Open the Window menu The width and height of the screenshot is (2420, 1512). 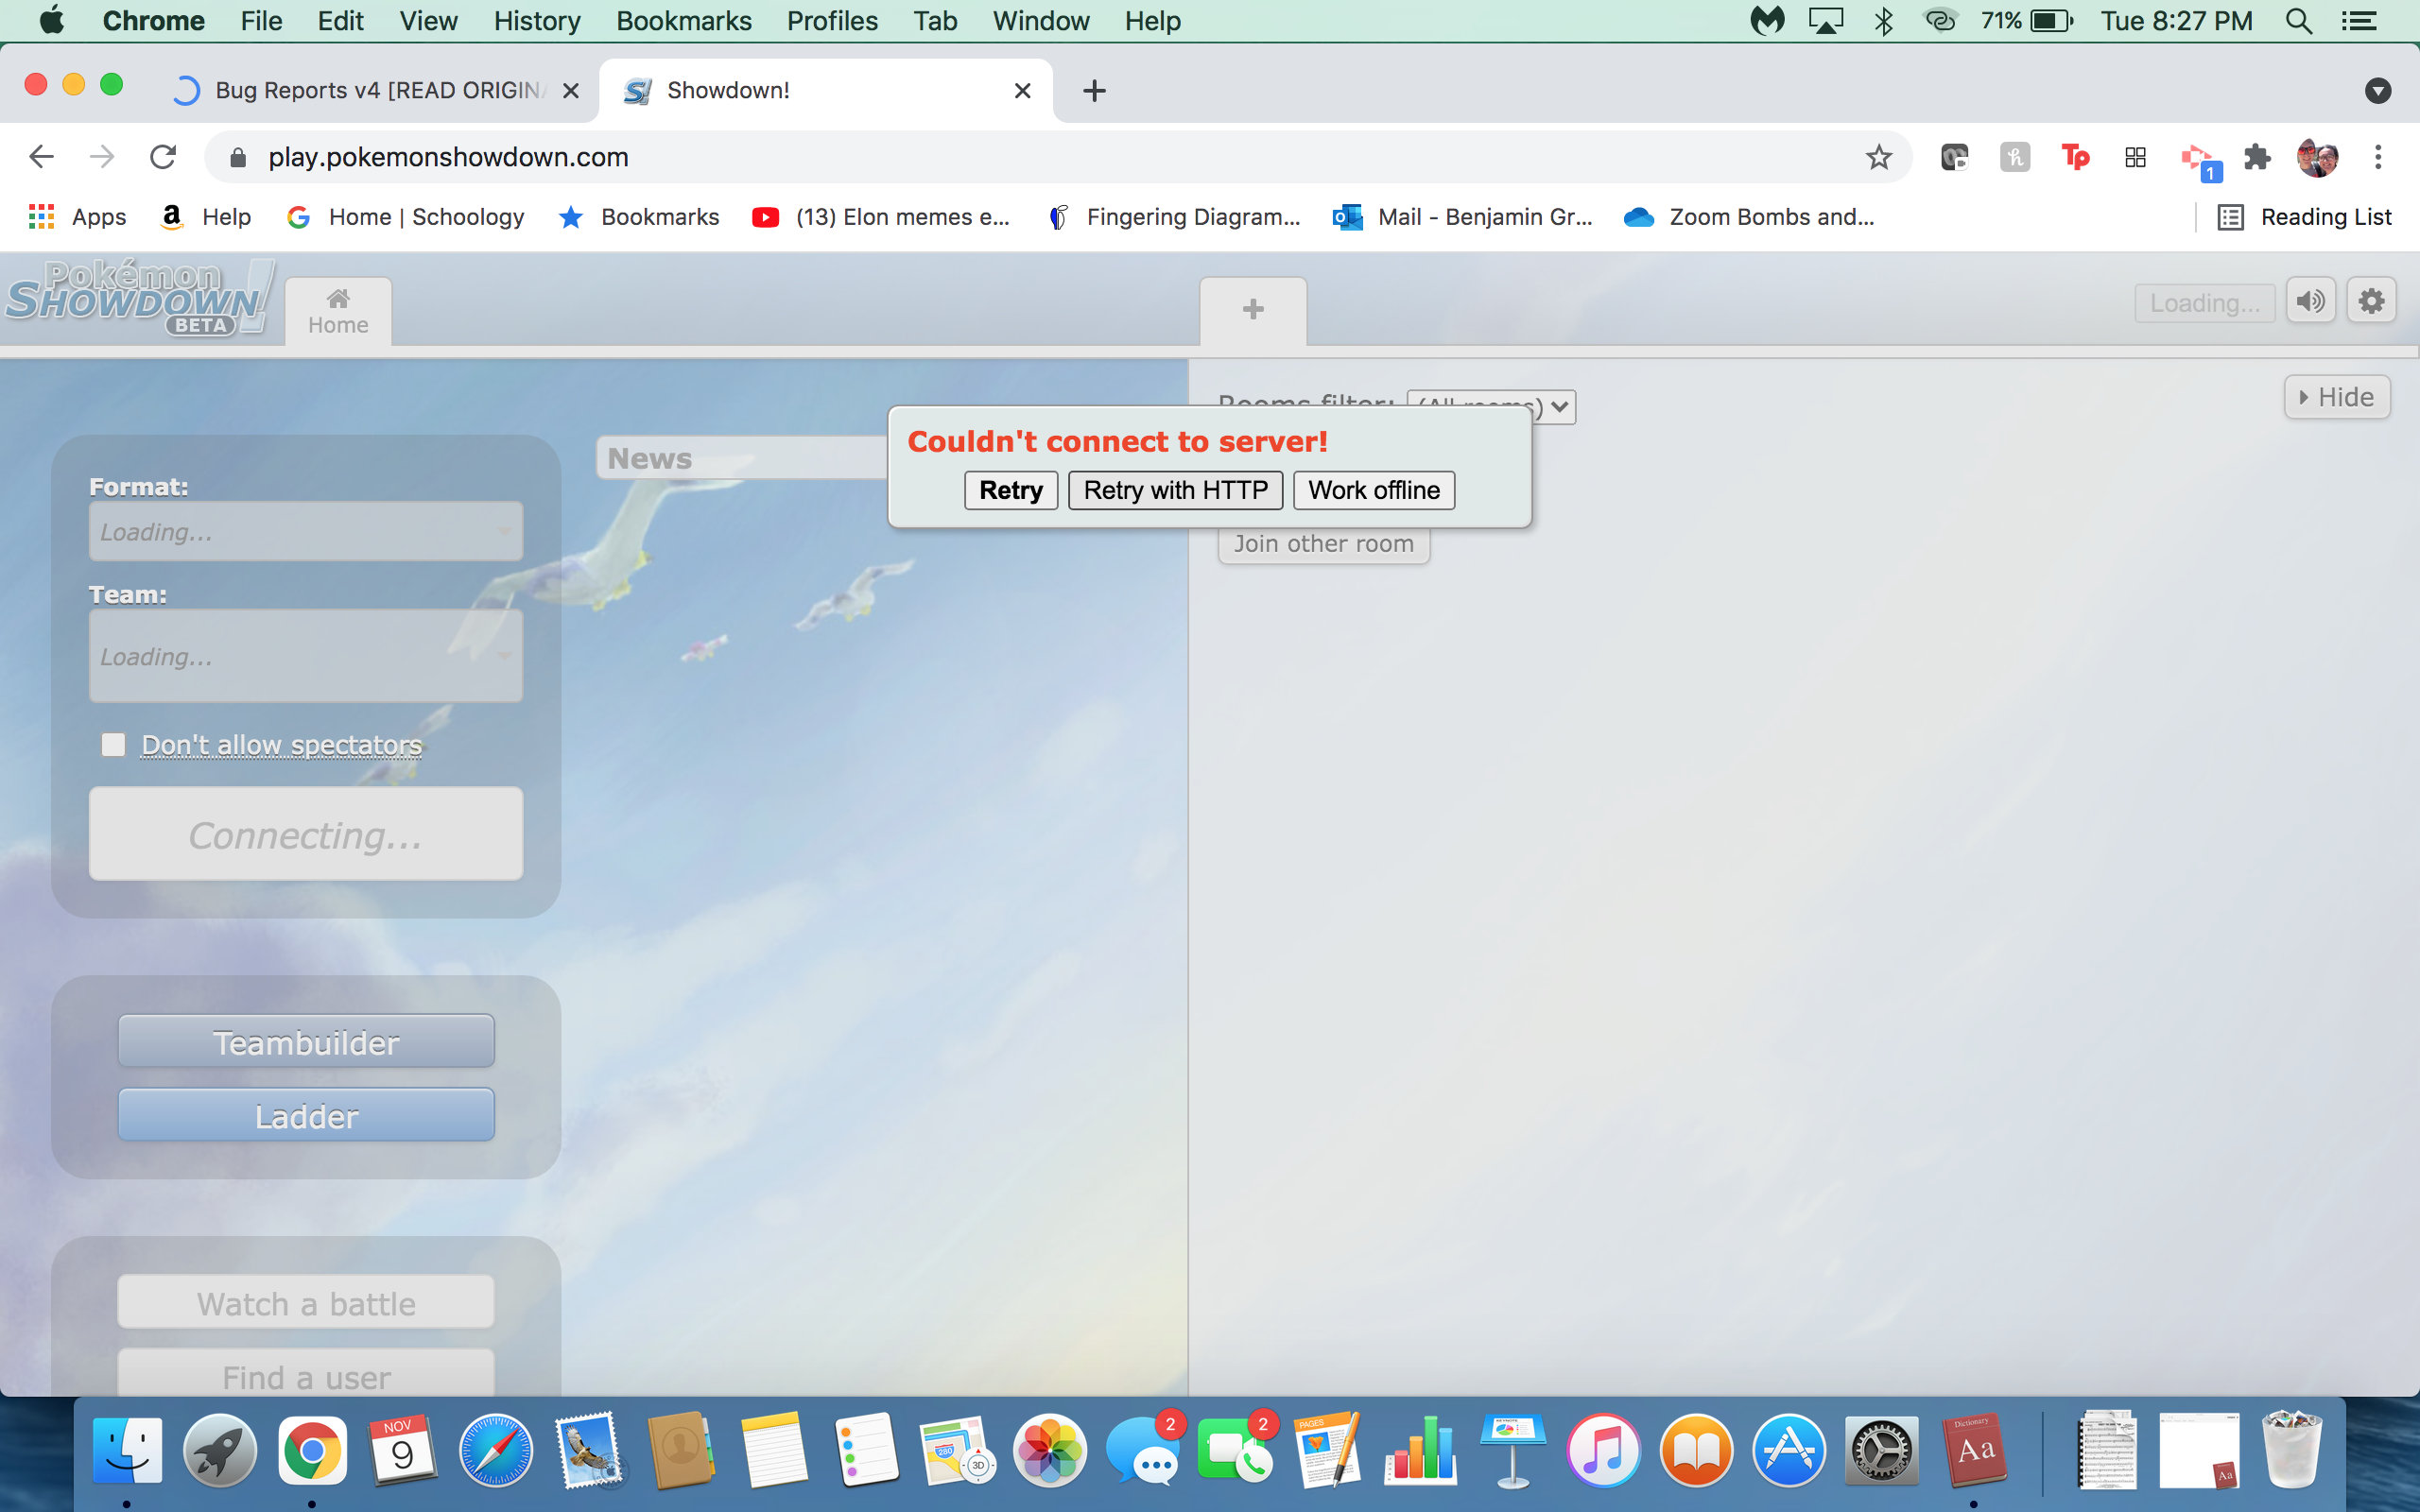(x=1040, y=21)
